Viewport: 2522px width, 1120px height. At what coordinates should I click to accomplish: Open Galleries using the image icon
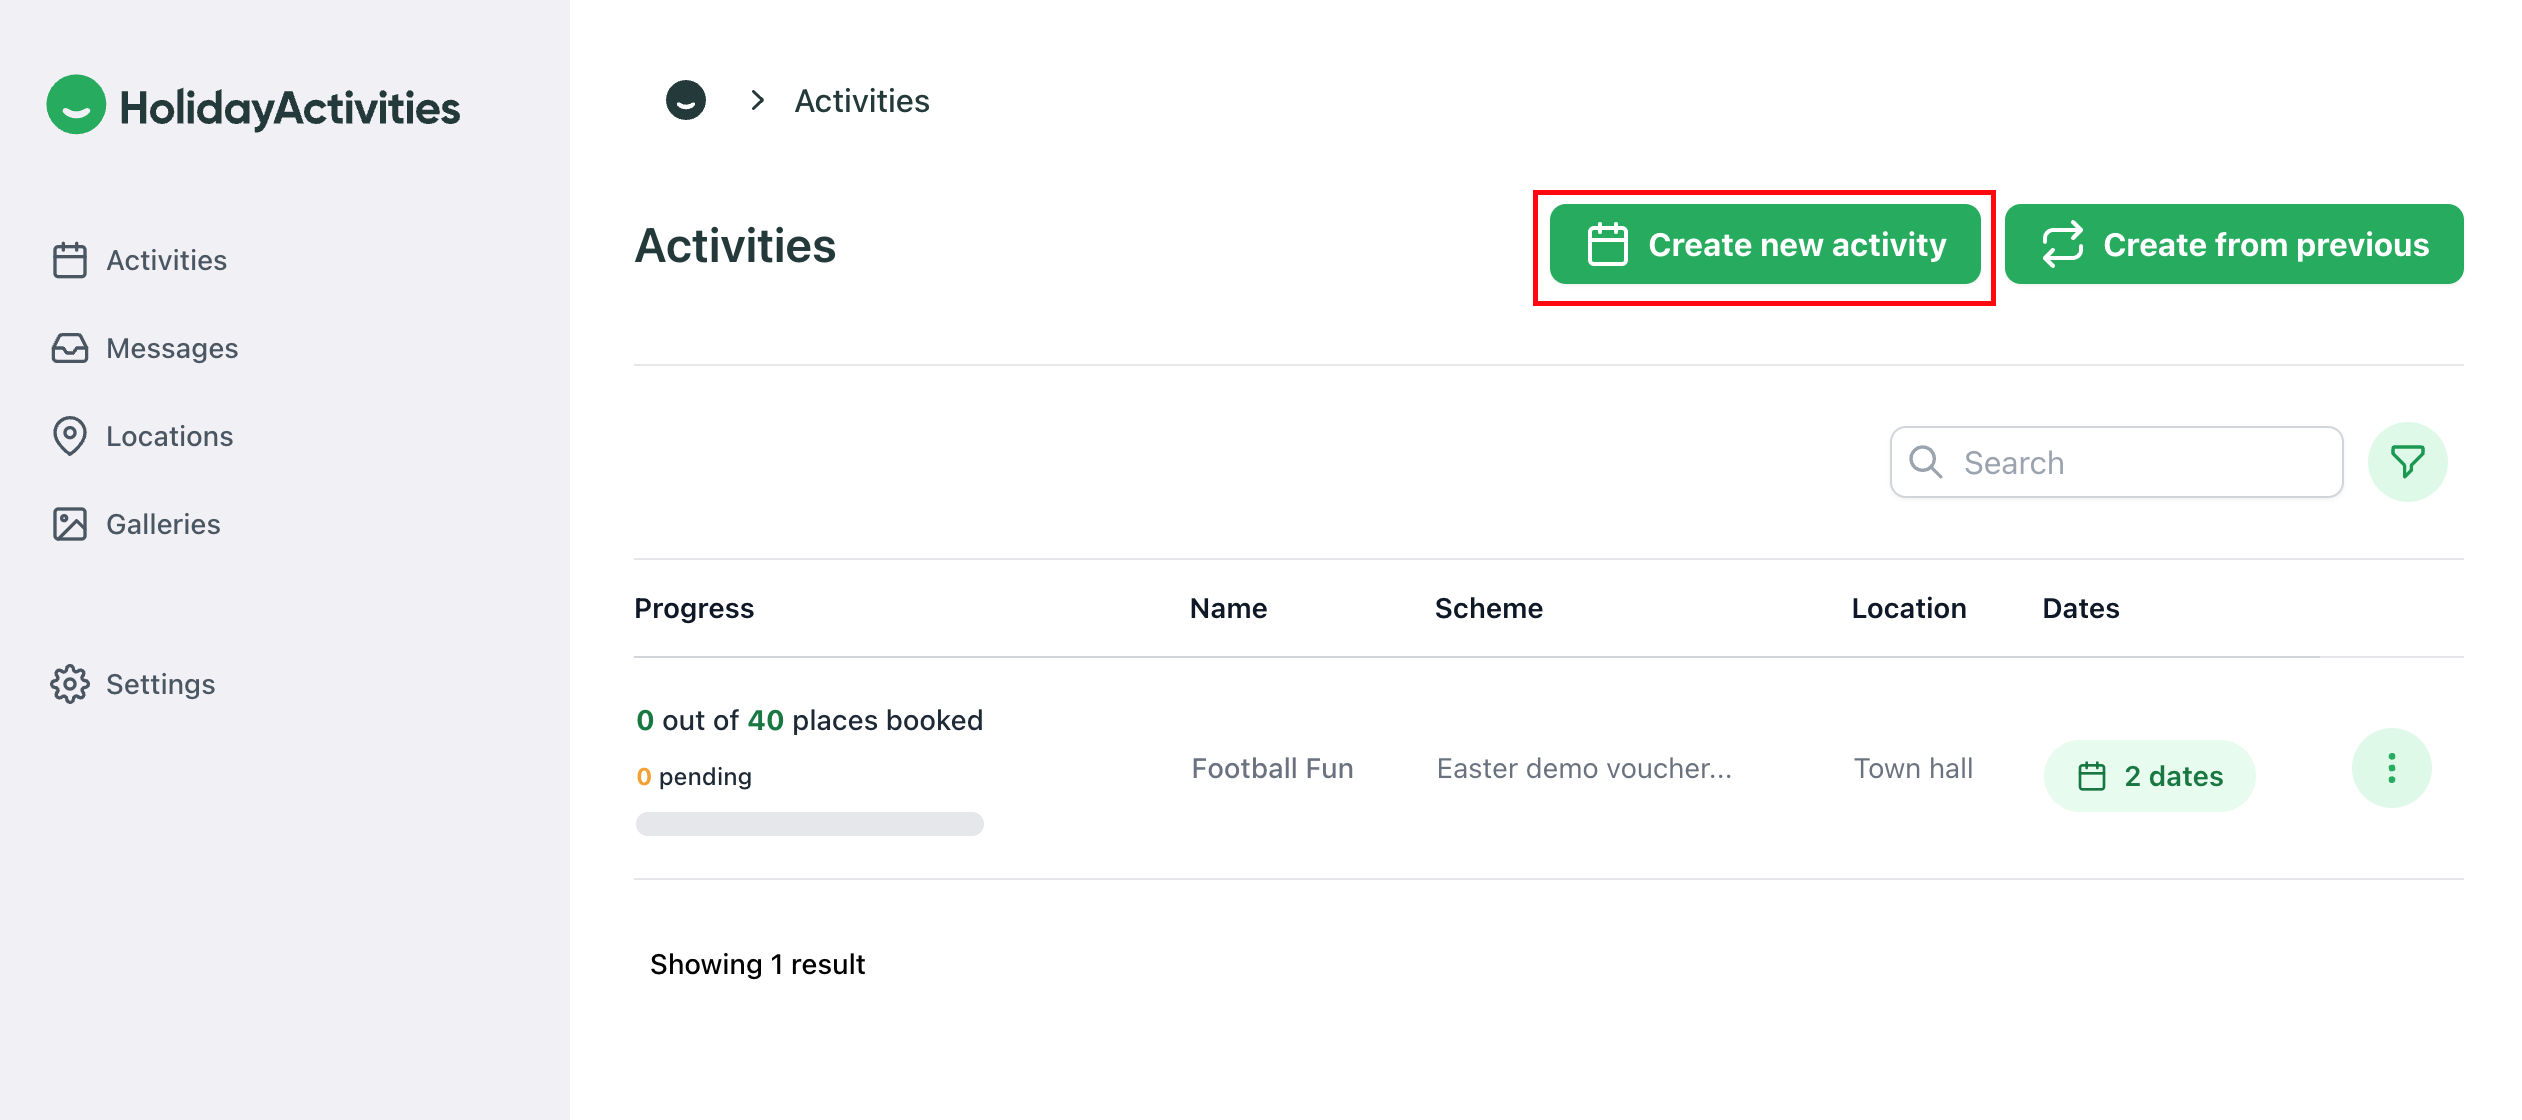[x=70, y=523]
